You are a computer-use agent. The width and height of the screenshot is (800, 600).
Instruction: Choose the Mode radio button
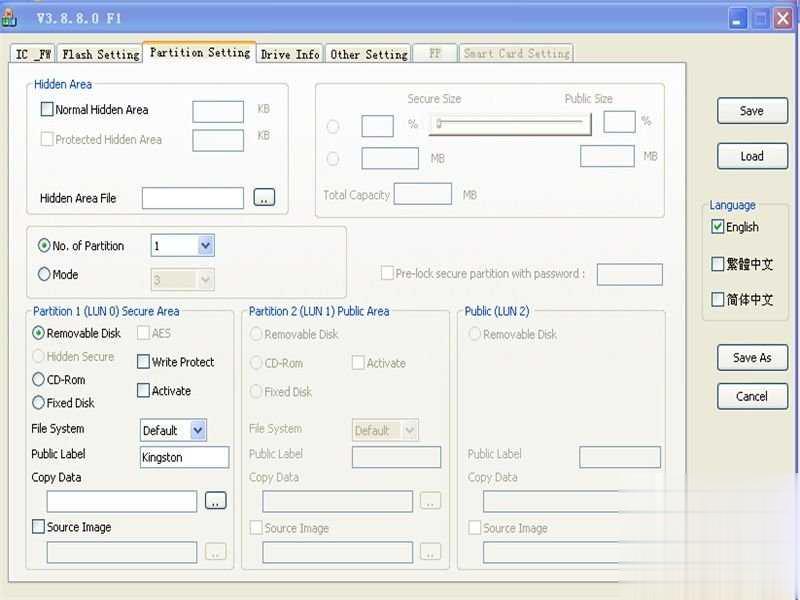pos(44,274)
